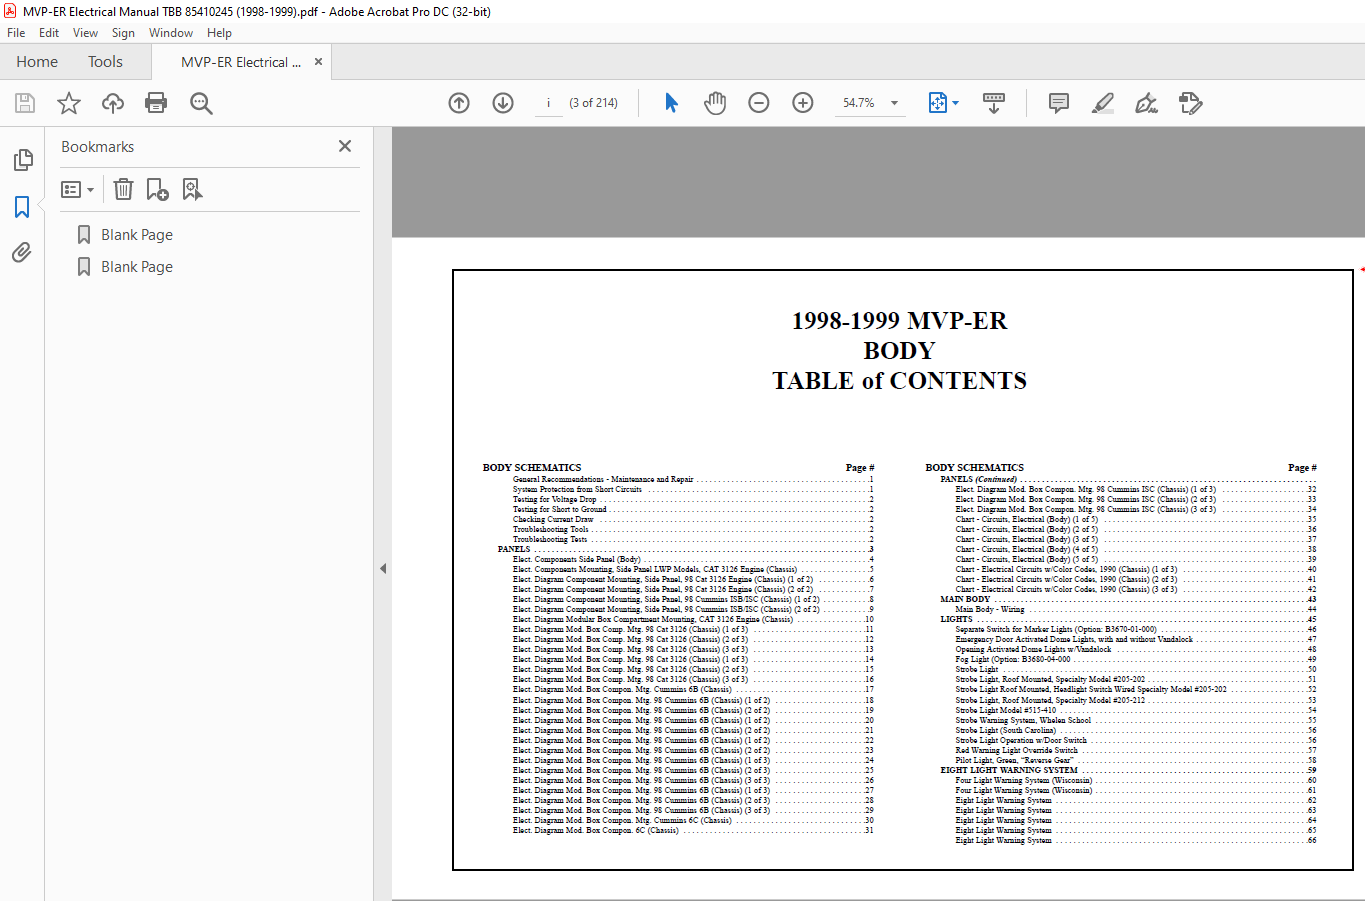
Task: Open the Help menu
Action: click(x=219, y=33)
